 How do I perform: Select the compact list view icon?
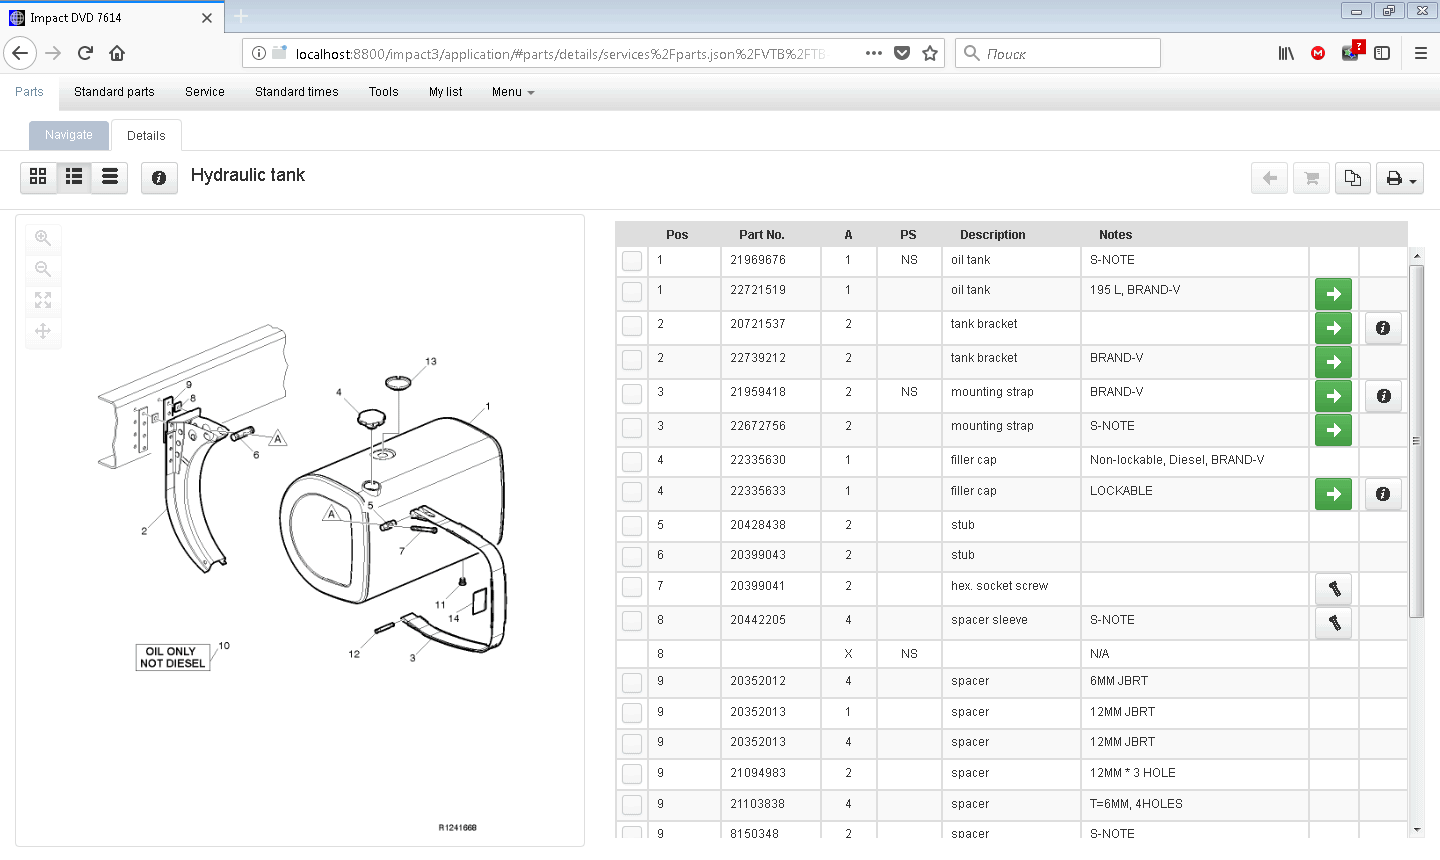(109, 177)
